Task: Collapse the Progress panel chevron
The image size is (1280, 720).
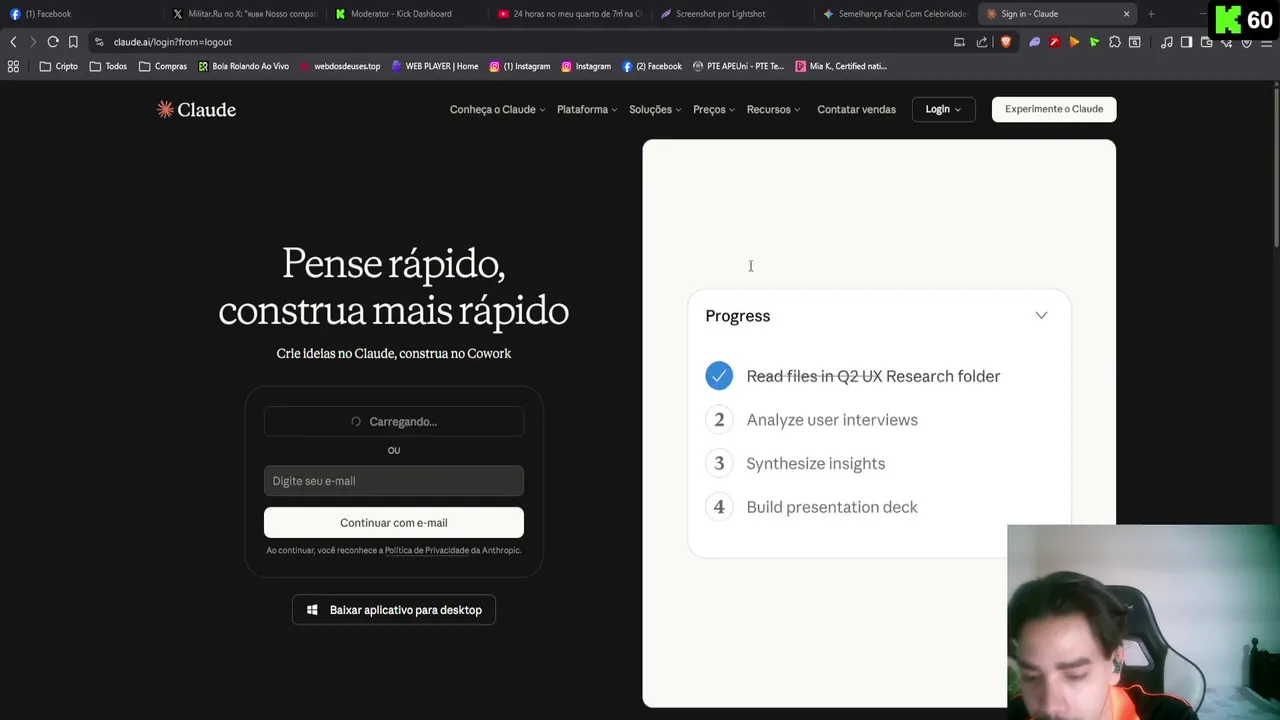Action: click(x=1041, y=316)
